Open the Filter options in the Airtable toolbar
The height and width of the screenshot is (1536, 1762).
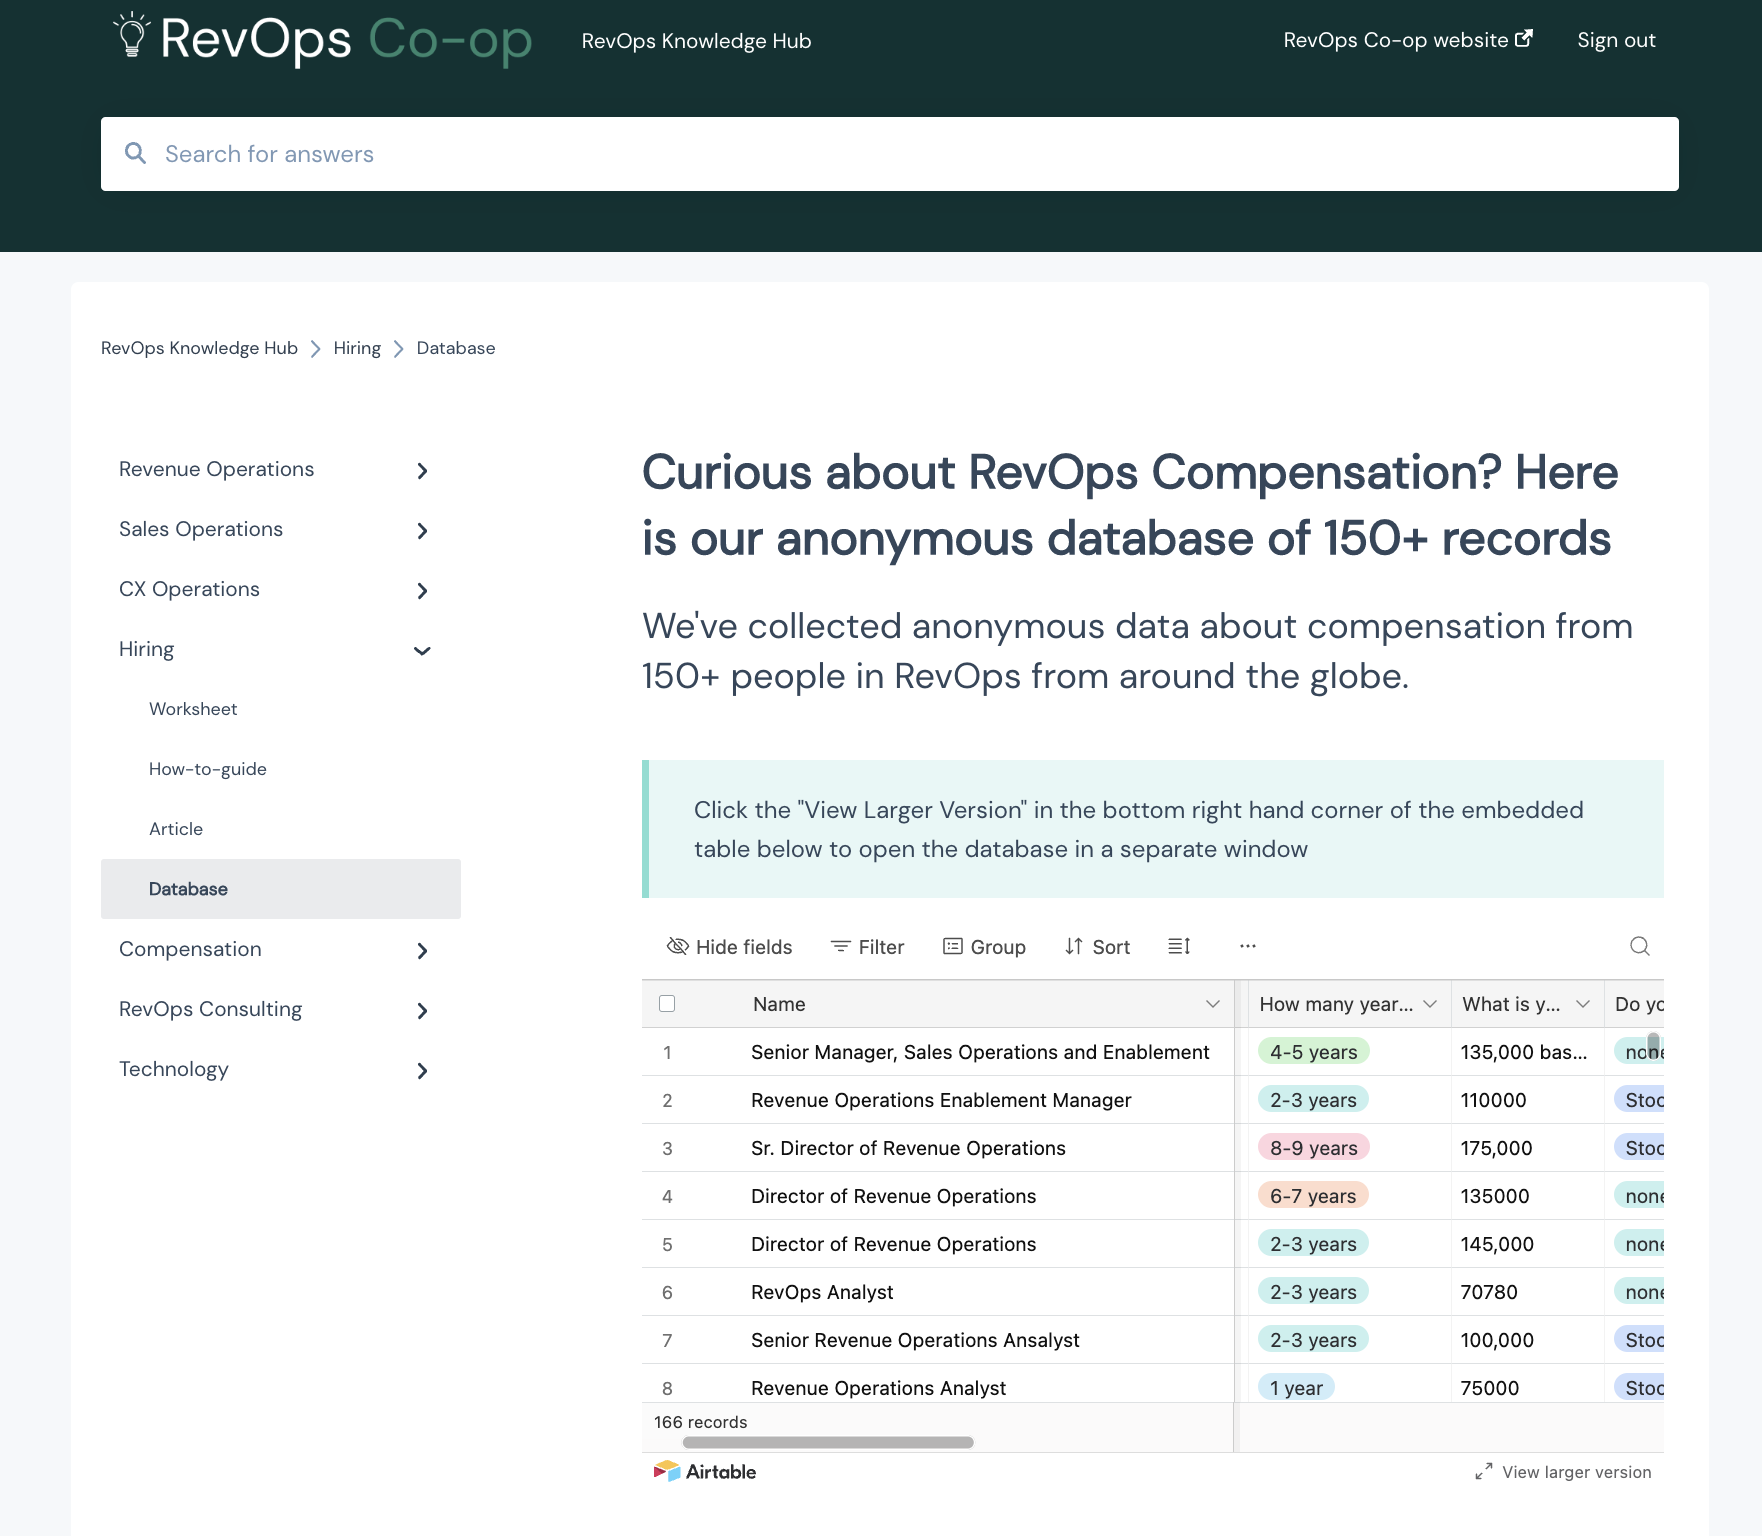point(866,946)
